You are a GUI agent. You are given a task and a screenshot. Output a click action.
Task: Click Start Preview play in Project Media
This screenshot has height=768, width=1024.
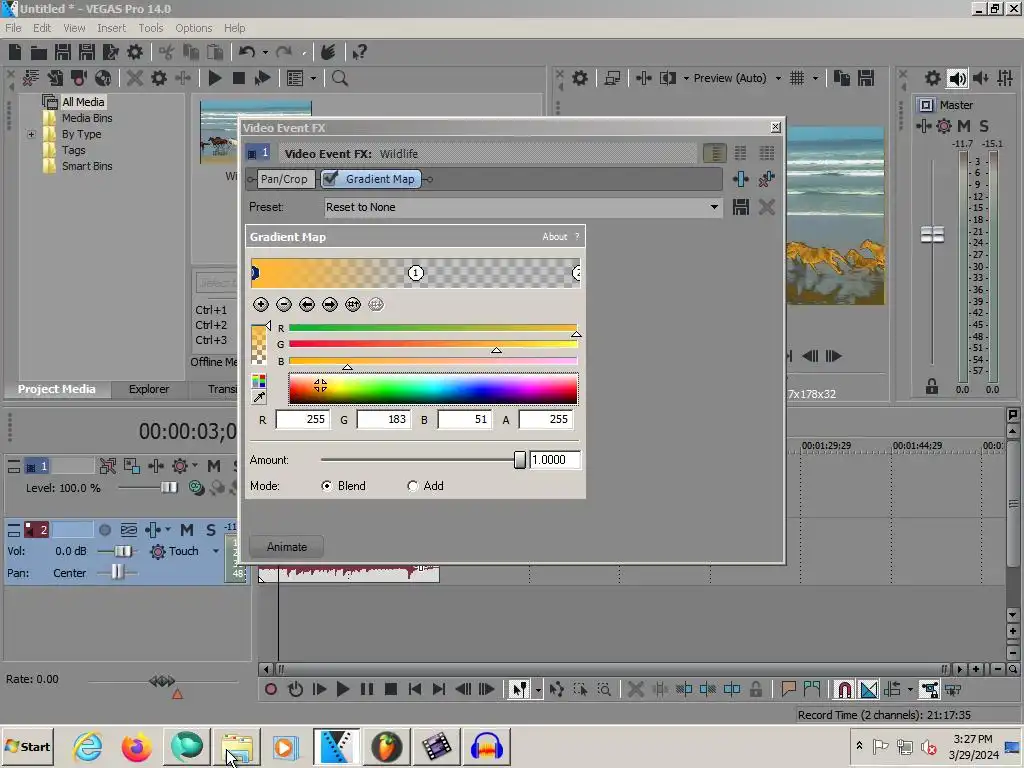pos(215,78)
